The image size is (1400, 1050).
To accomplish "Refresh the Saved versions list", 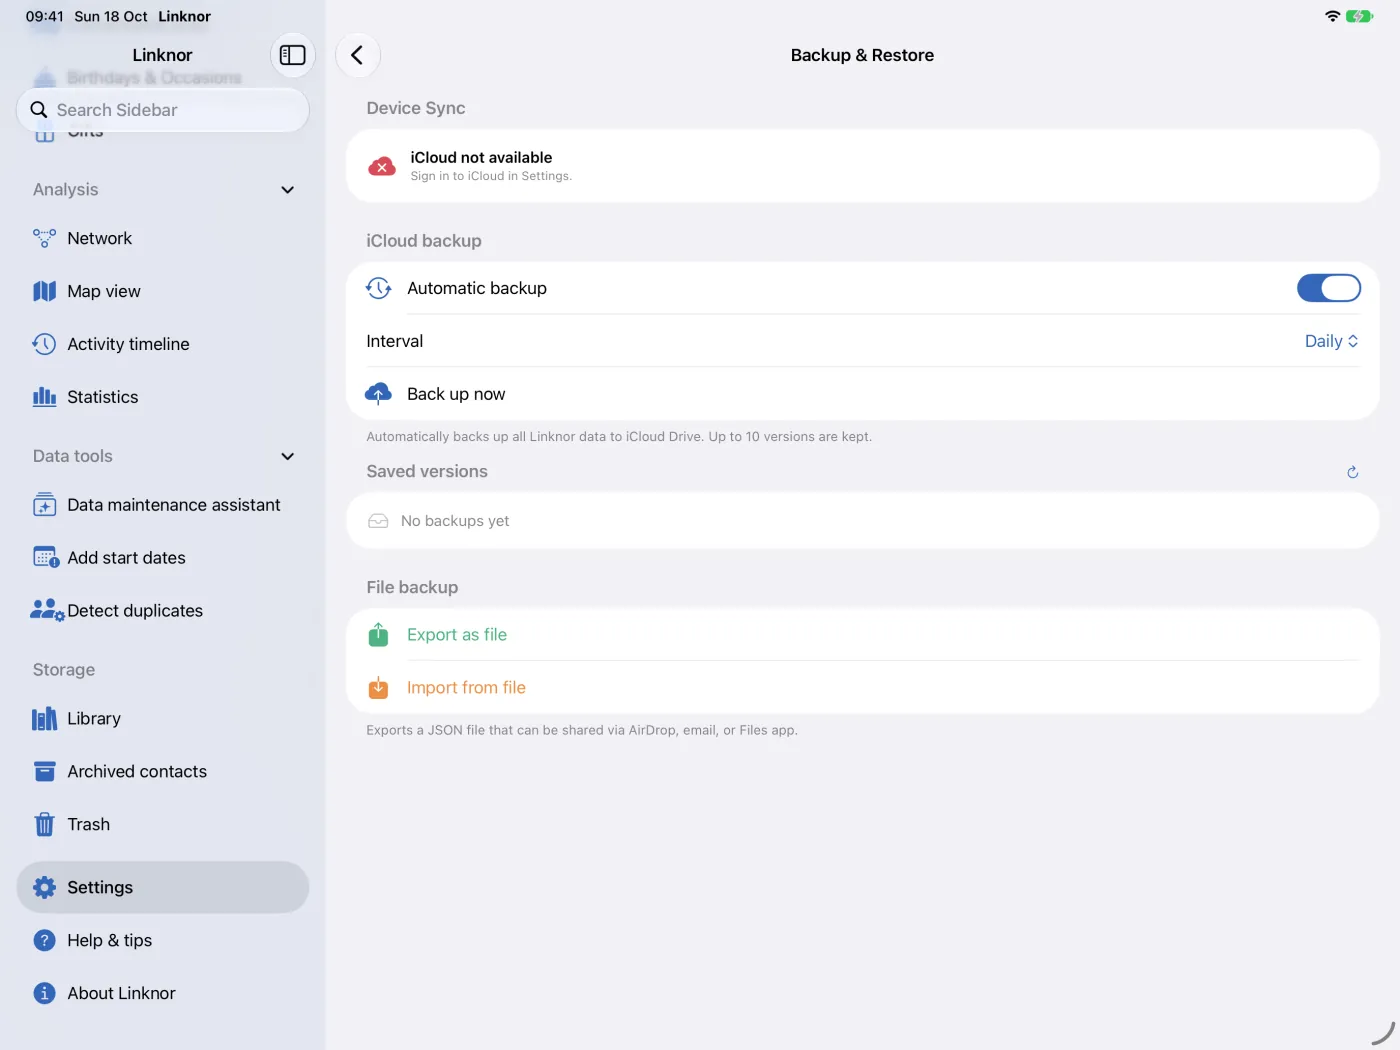I will (x=1352, y=472).
